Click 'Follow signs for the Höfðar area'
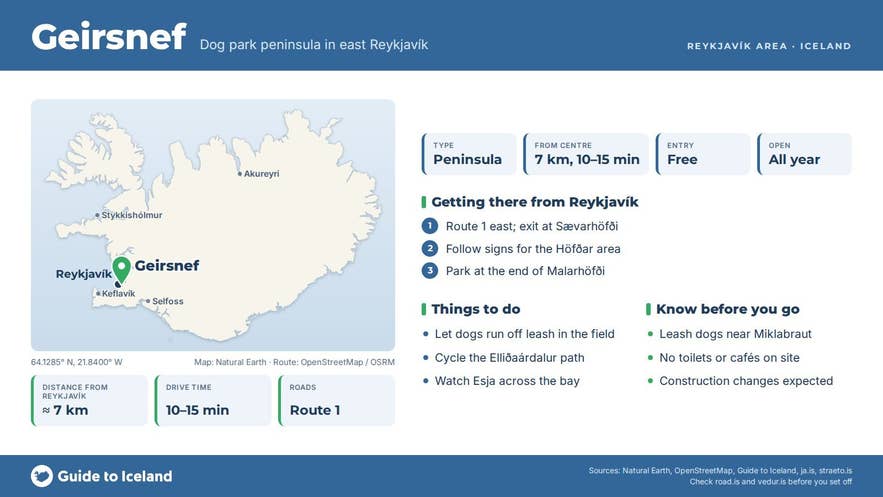 coord(533,249)
